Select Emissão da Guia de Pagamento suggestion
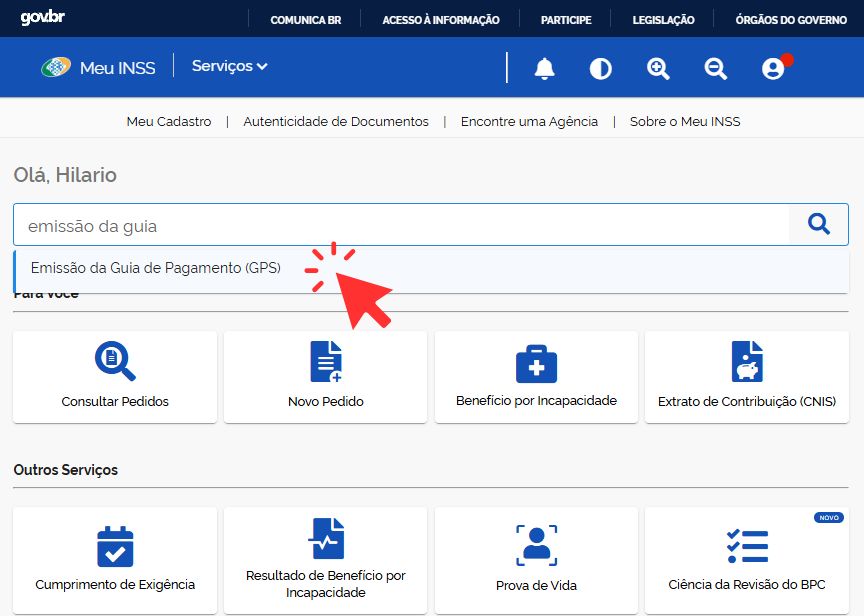This screenshot has width=864, height=616. [x=156, y=268]
